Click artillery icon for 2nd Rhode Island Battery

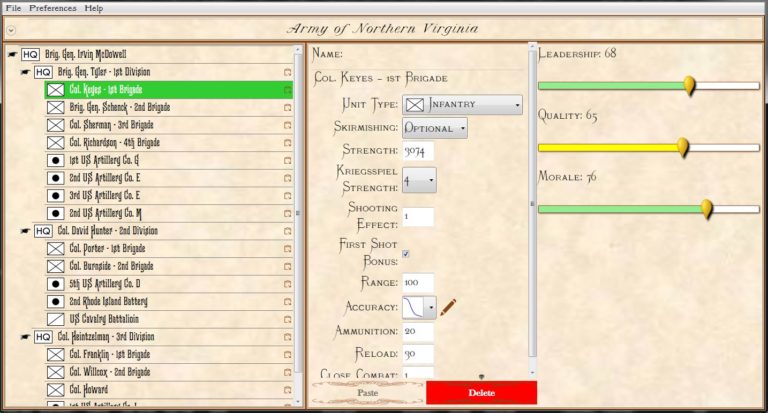(x=56, y=301)
